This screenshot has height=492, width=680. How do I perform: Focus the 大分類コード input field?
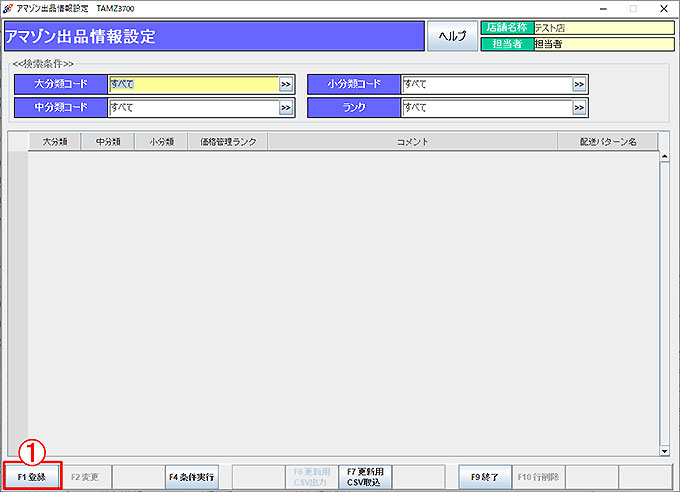pyautogui.click(x=194, y=84)
